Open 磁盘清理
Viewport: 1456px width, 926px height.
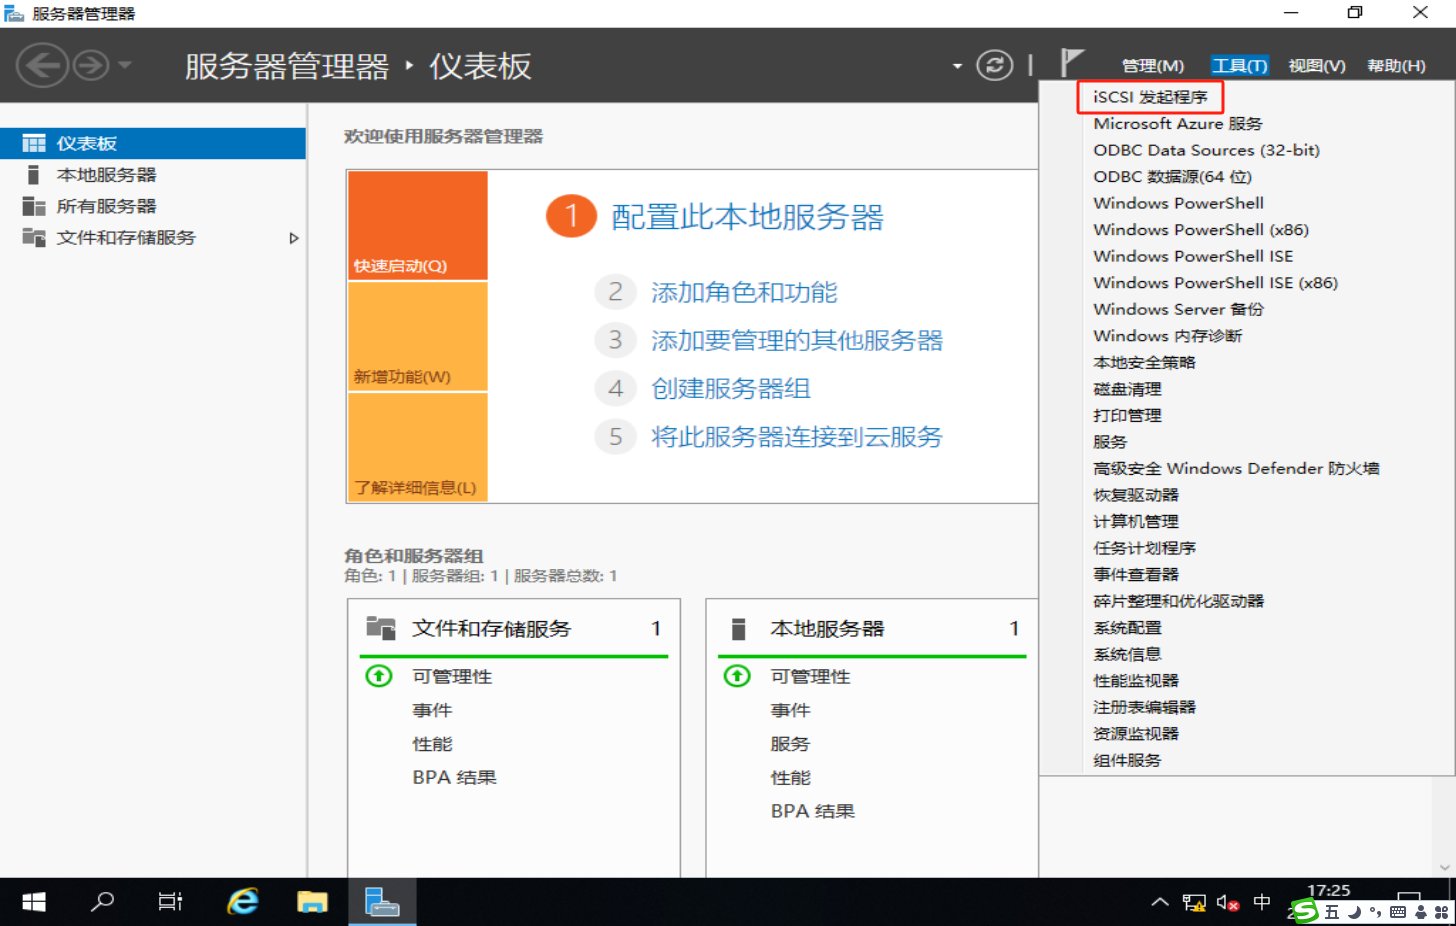point(1127,389)
